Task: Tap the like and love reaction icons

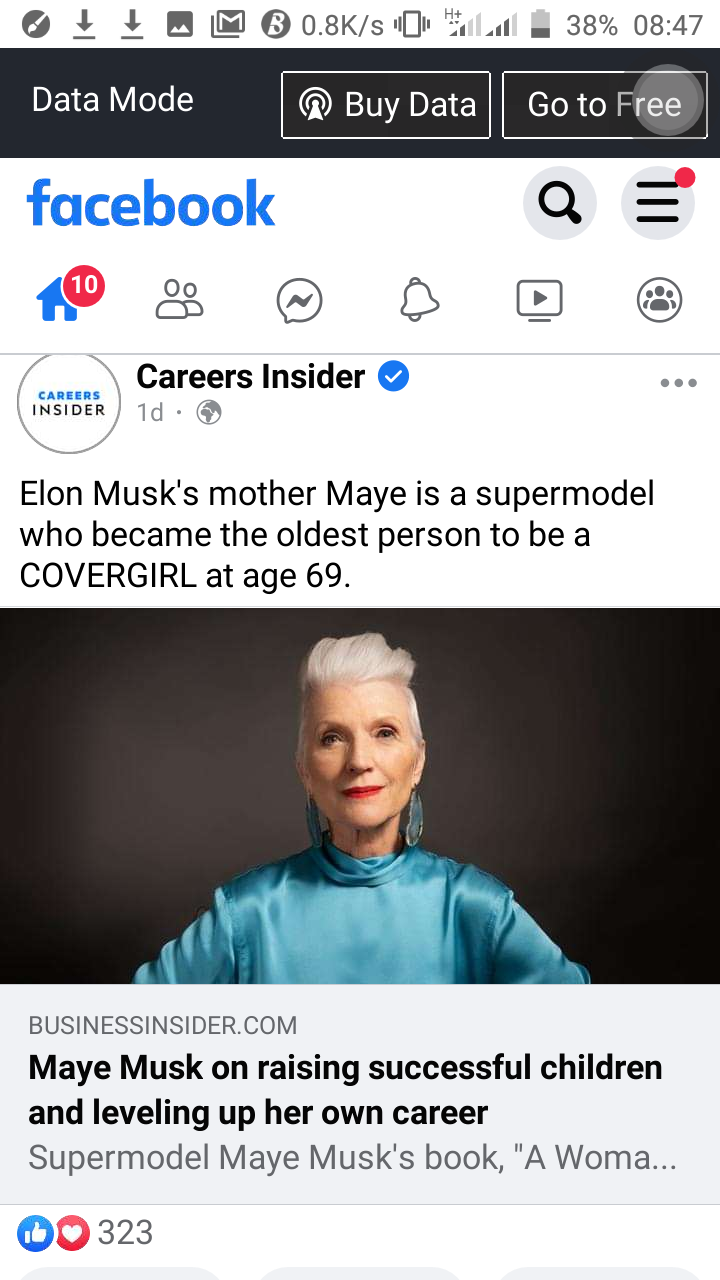Action: pyautogui.click(x=54, y=1234)
